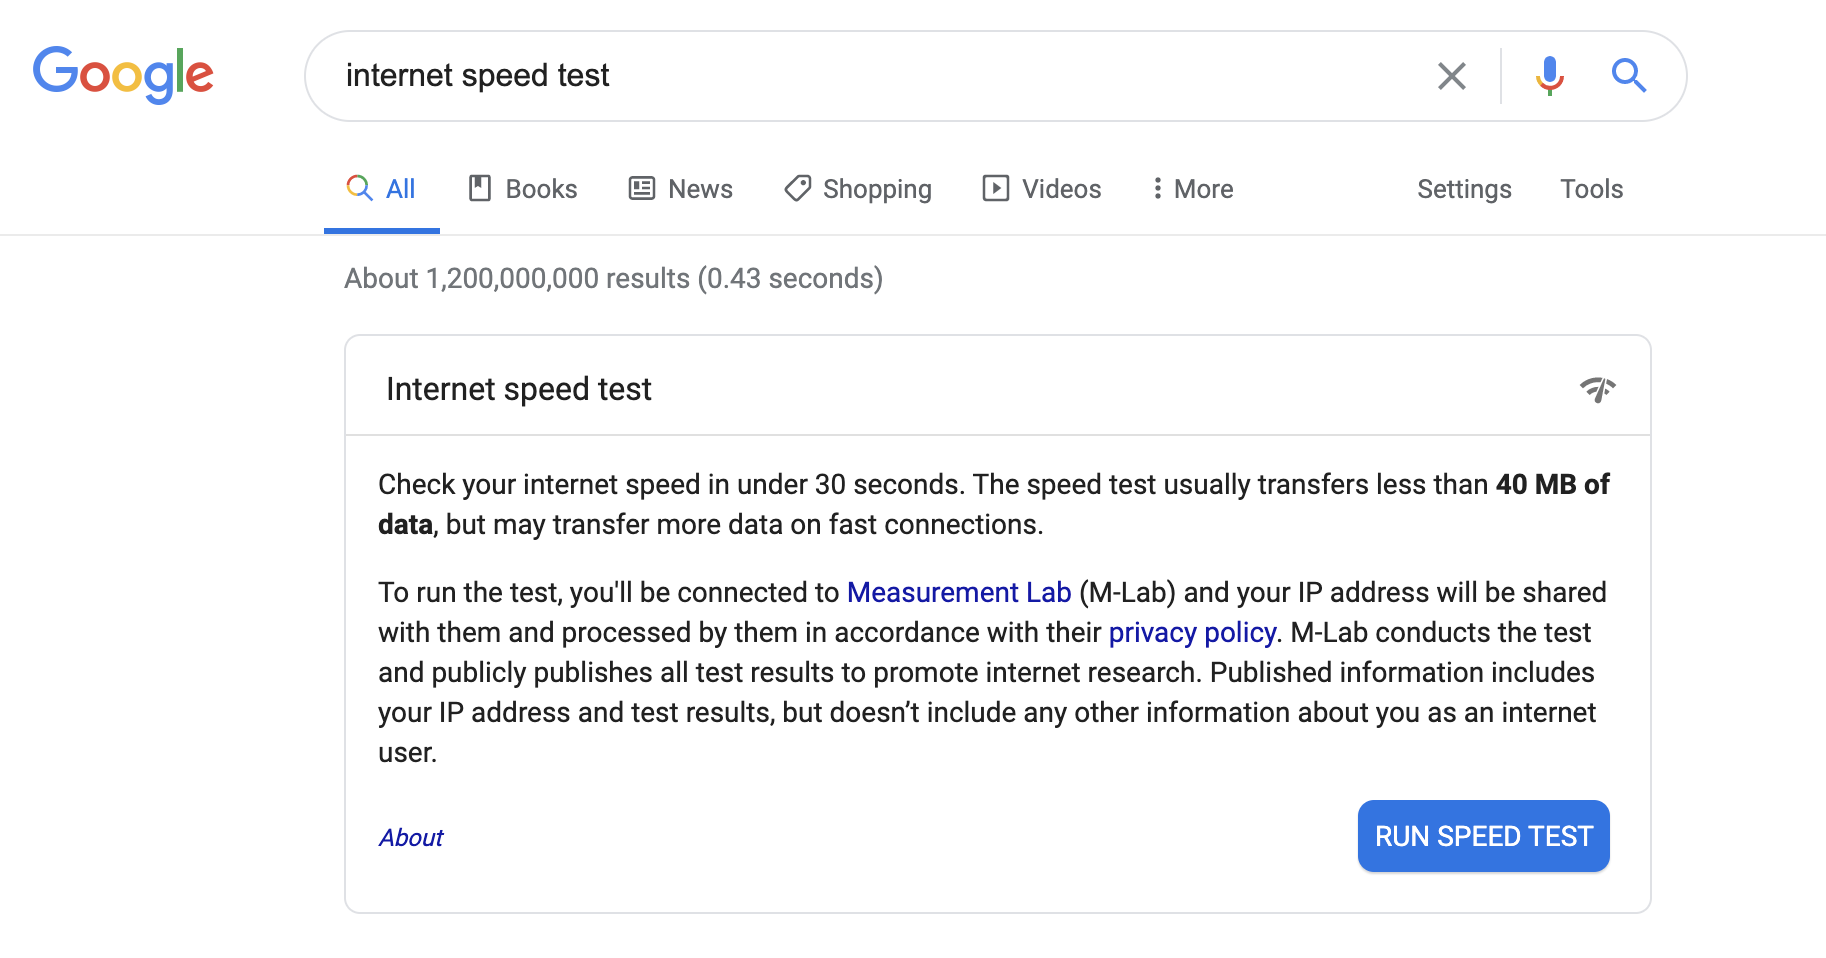Image resolution: width=1826 pixels, height=958 pixels.
Task: Click the speed test gauge icon
Action: [1597, 389]
